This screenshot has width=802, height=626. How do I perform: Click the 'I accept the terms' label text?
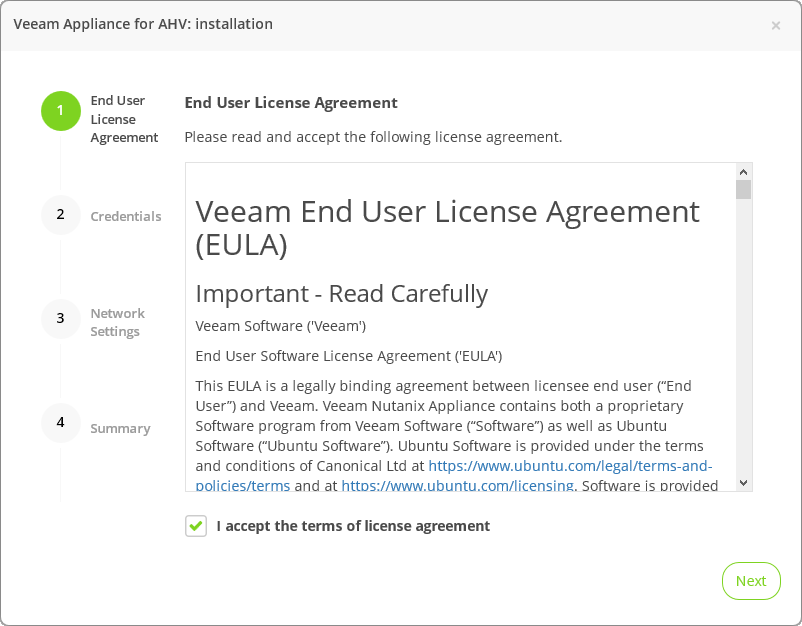[353, 526]
